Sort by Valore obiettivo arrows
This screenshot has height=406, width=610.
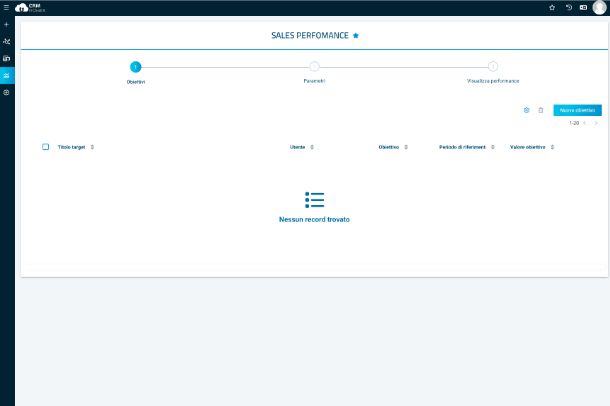point(552,147)
